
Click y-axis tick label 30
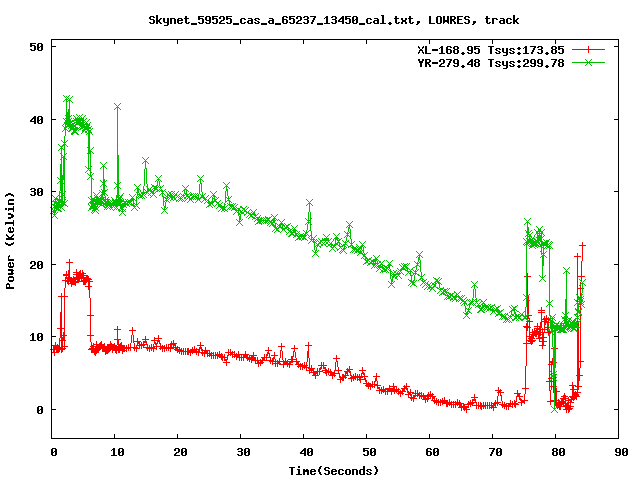pos(36,192)
